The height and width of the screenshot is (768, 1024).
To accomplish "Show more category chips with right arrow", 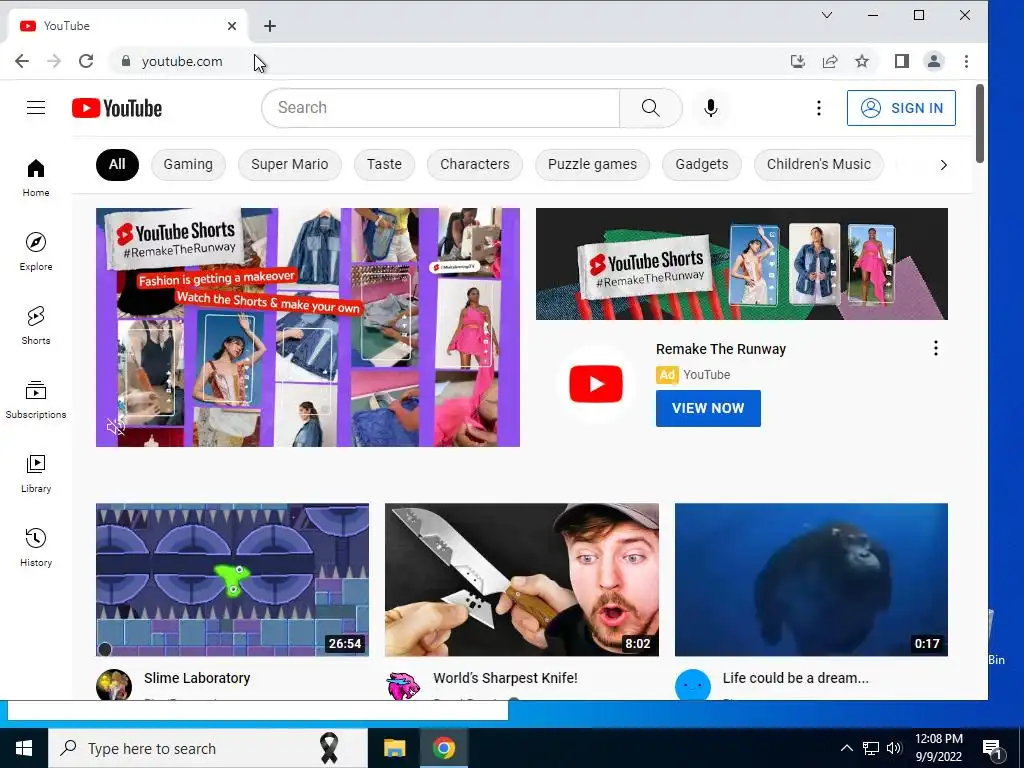I will pos(943,165).
